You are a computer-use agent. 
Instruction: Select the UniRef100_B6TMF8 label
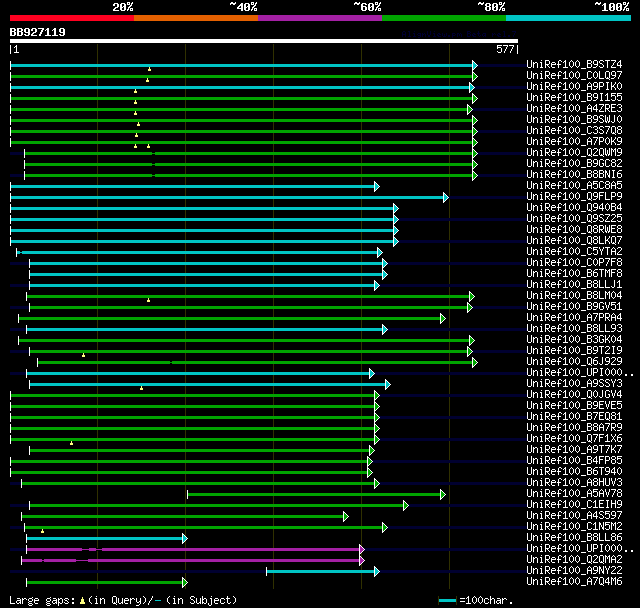(x=574, y=274)
